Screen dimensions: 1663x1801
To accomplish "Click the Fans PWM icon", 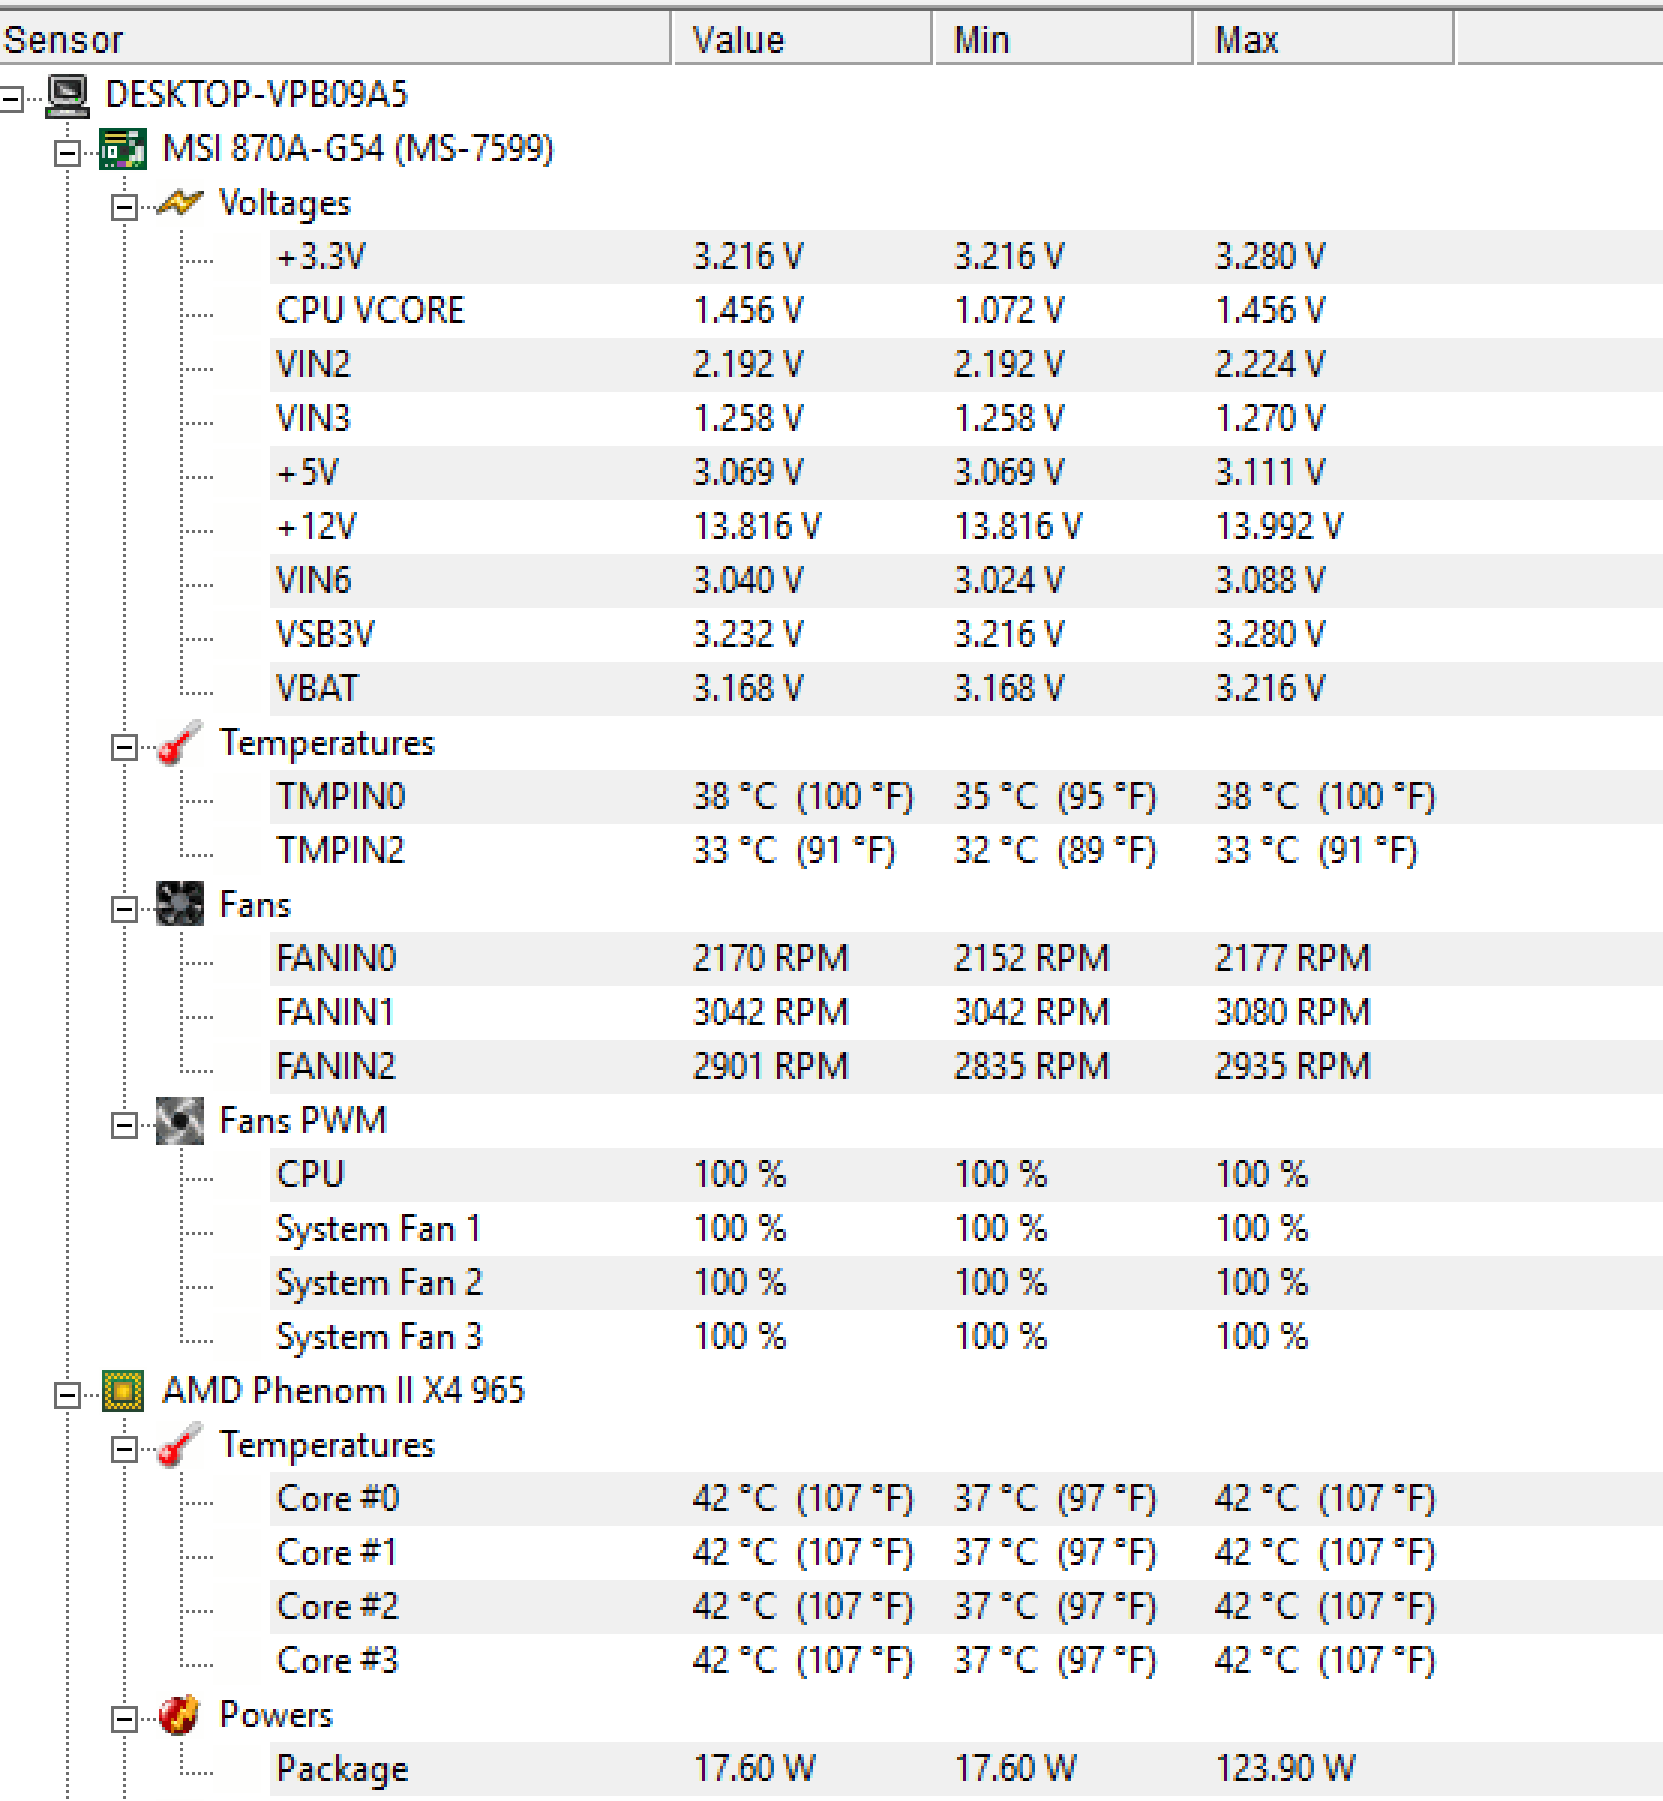I will pyautogui.click(x=180, y=1121).
